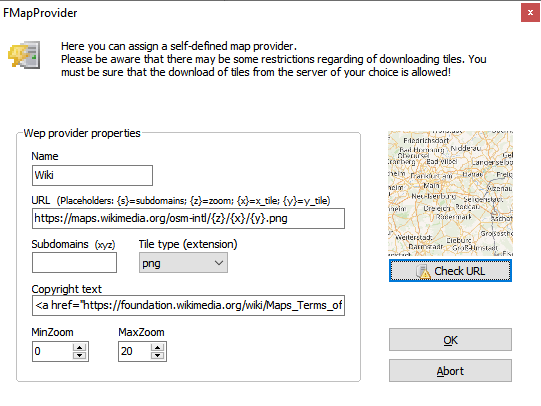
Task: Click the map provider server icon
Action: click(24, 55)
